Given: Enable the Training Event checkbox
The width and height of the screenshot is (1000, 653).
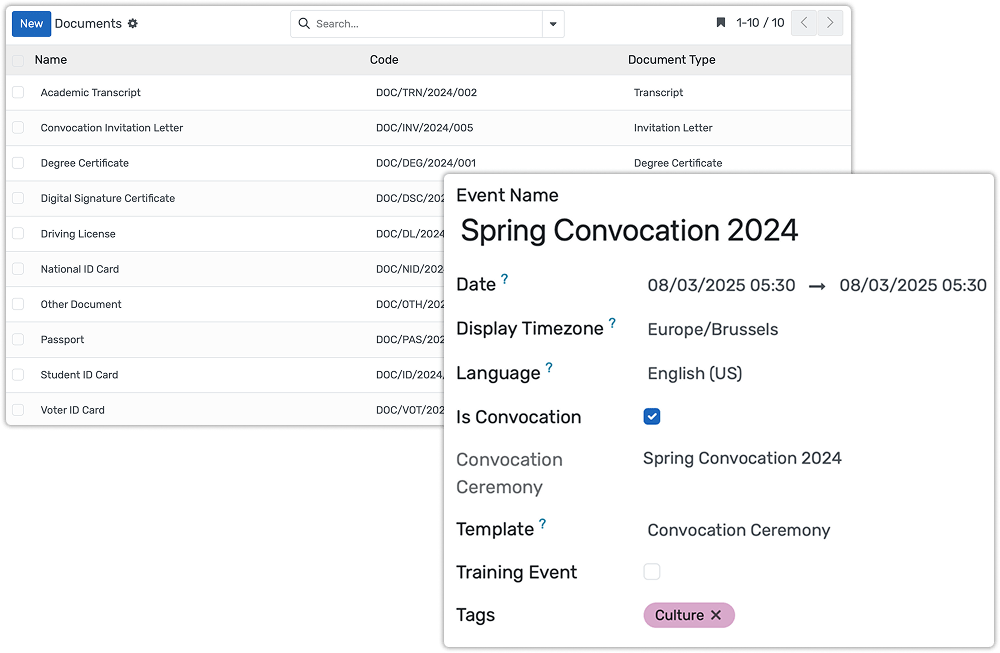Looking at the screenshot, I should (651, 571).
